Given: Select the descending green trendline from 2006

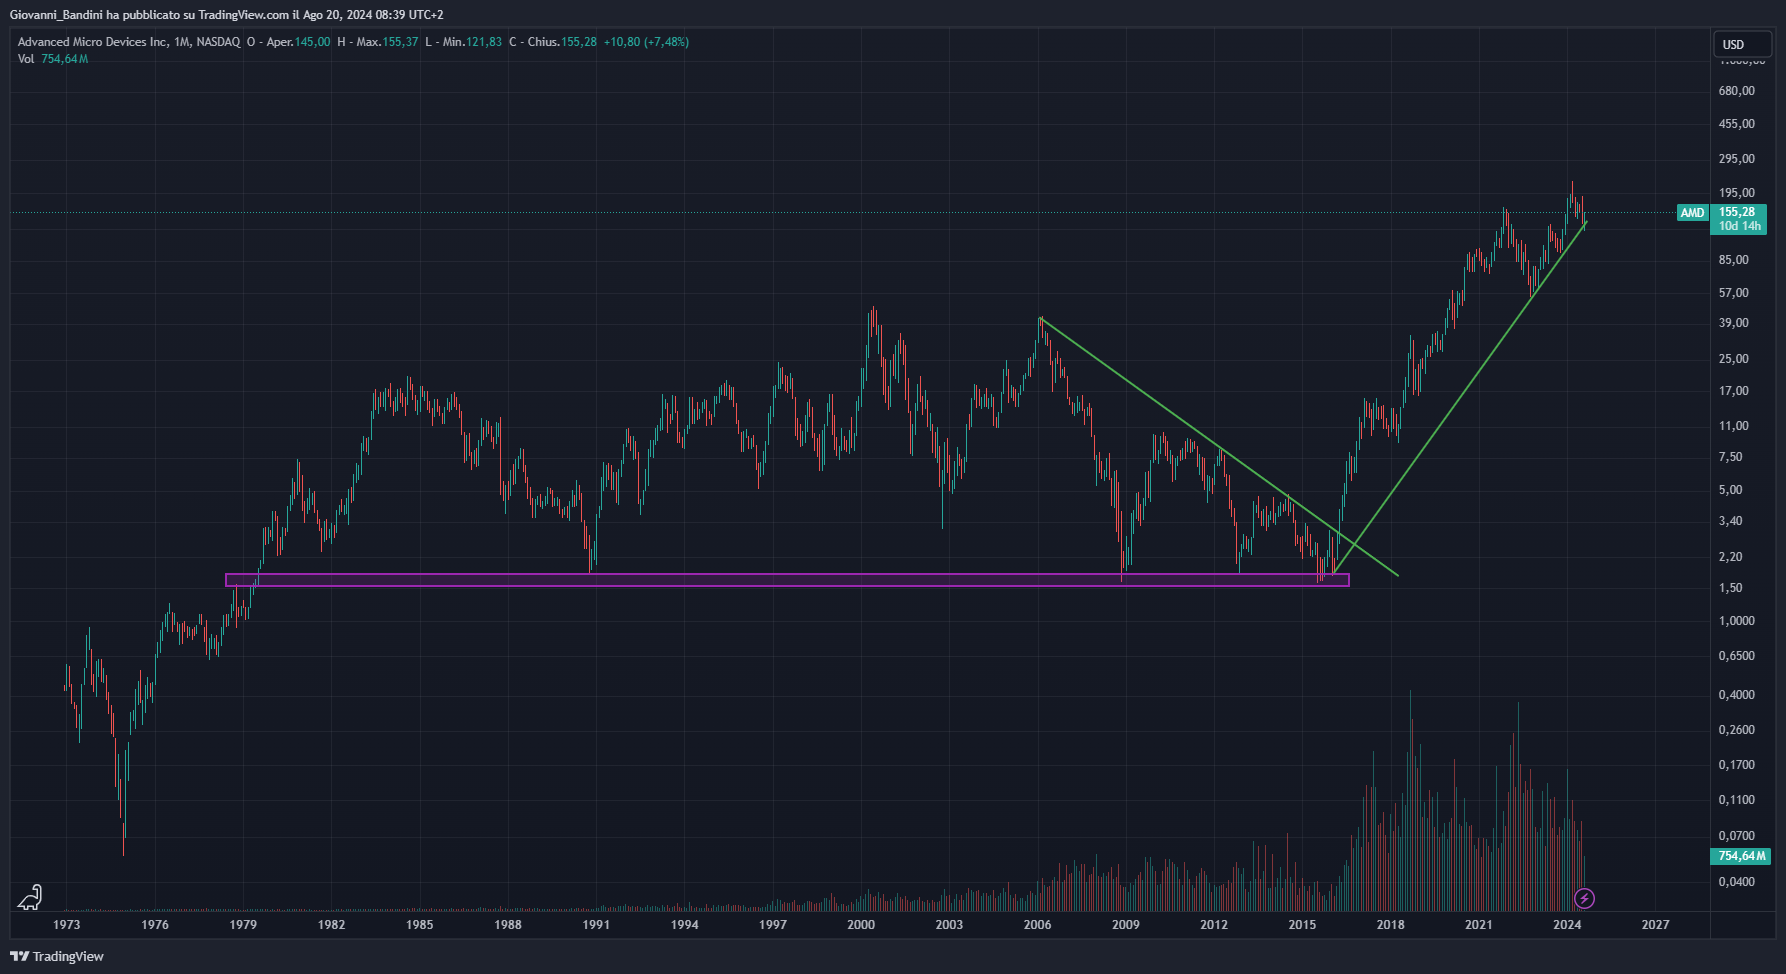Looking at the screenshot, I should point(1218,446).
